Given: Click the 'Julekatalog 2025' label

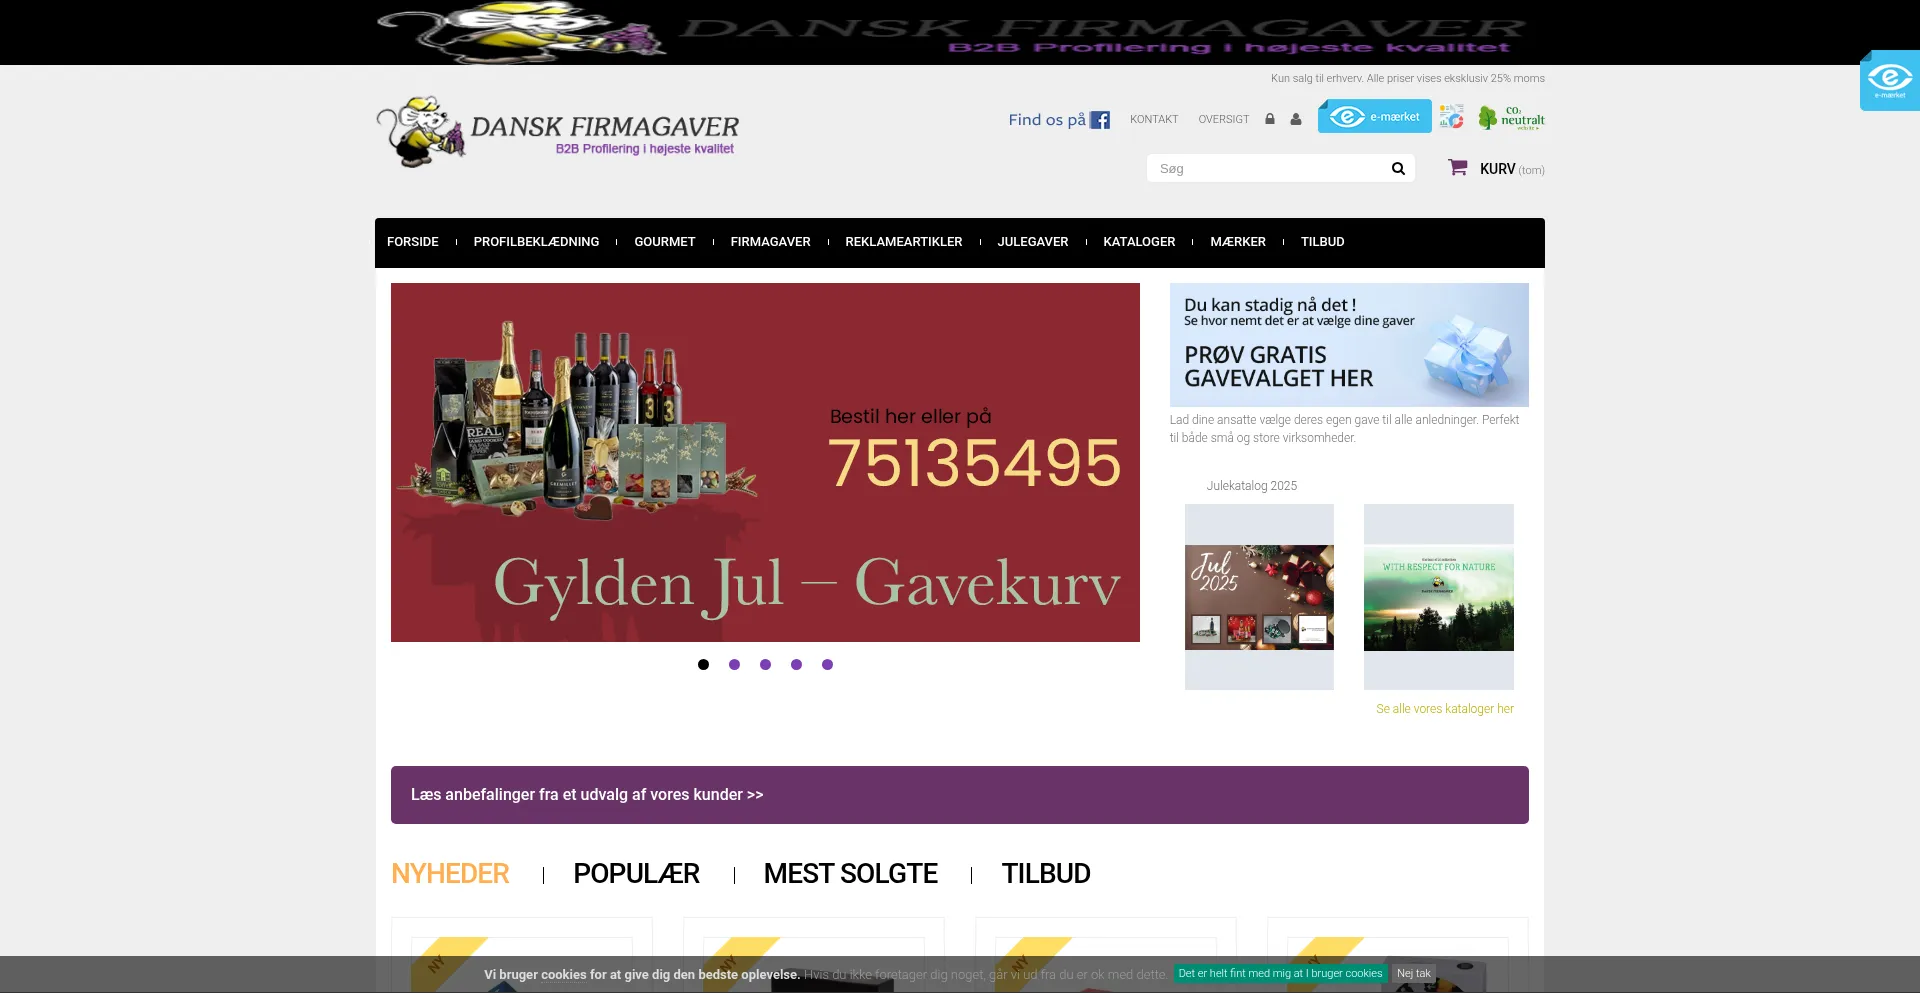Looking at the screenshot, I should [x=1252, y=486].
